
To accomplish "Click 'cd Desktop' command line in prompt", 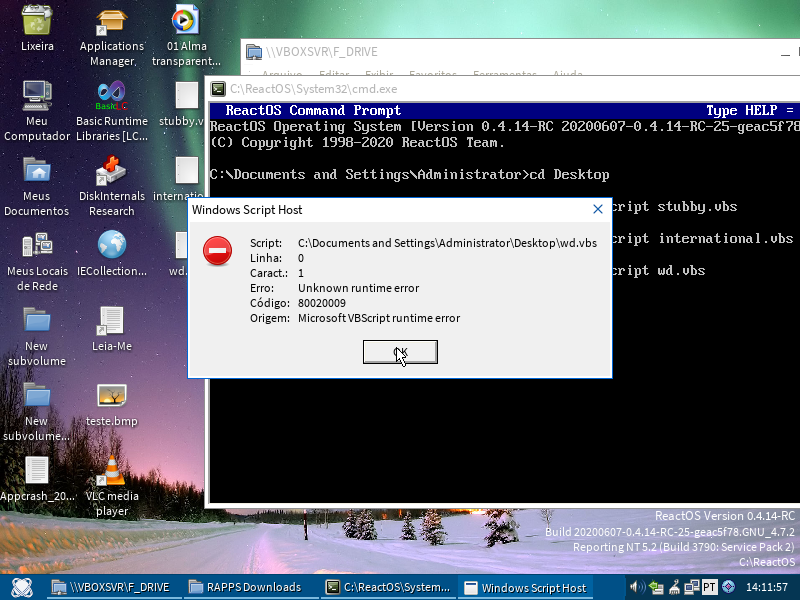I will point(569,174).
